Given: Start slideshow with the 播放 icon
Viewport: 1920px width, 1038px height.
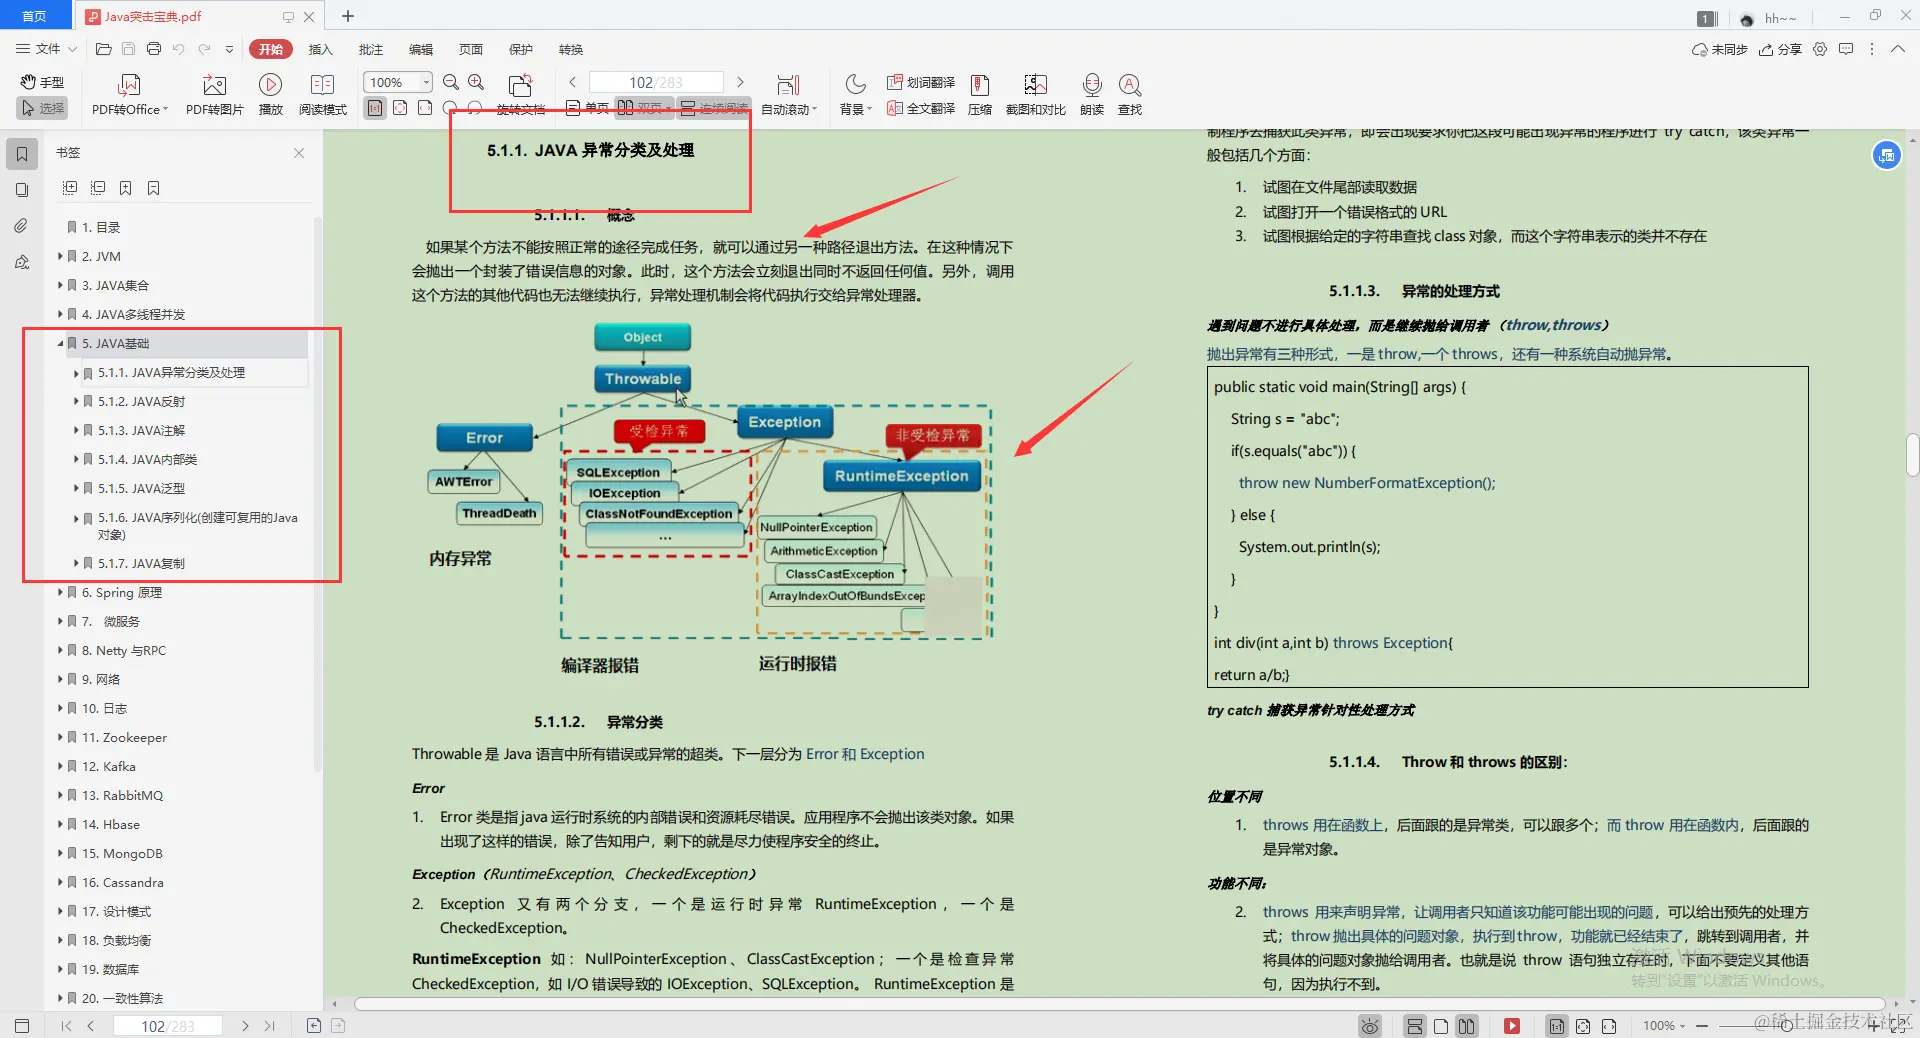Looking at the screenshot, I should pos(270,93).
